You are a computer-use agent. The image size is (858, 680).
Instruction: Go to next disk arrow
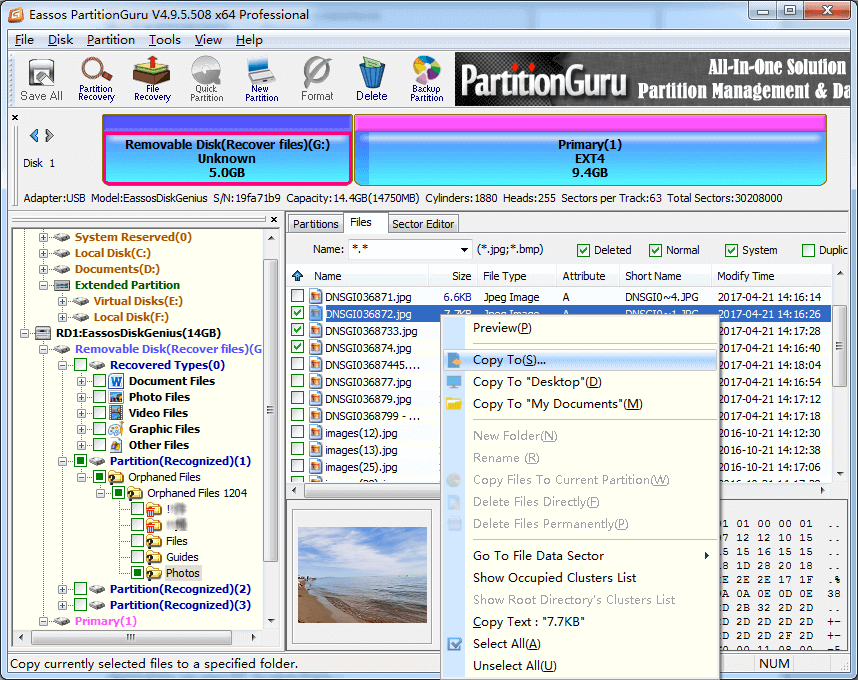point(49,135)
